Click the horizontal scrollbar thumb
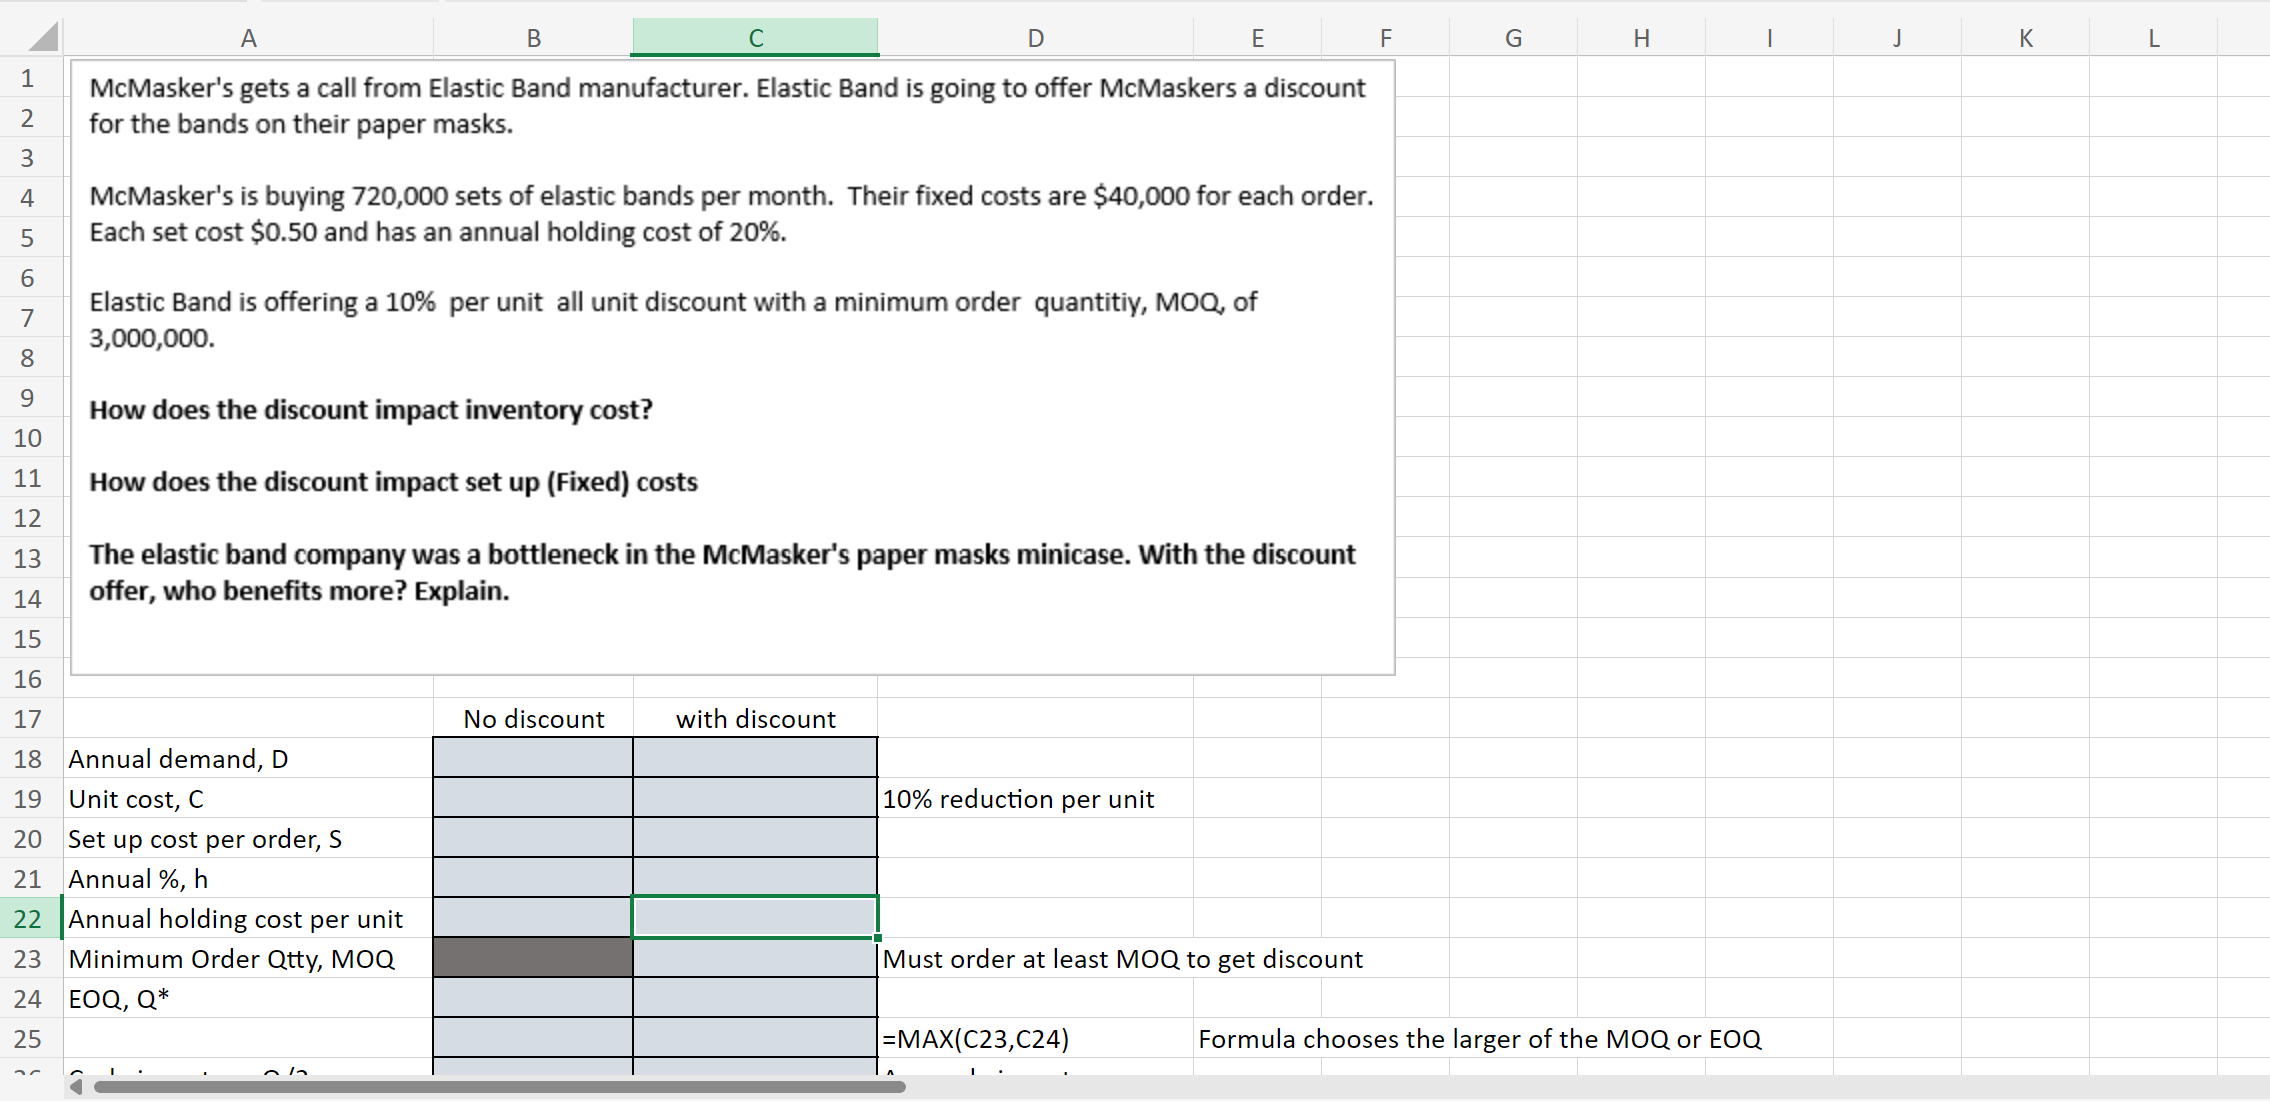 498,1086
